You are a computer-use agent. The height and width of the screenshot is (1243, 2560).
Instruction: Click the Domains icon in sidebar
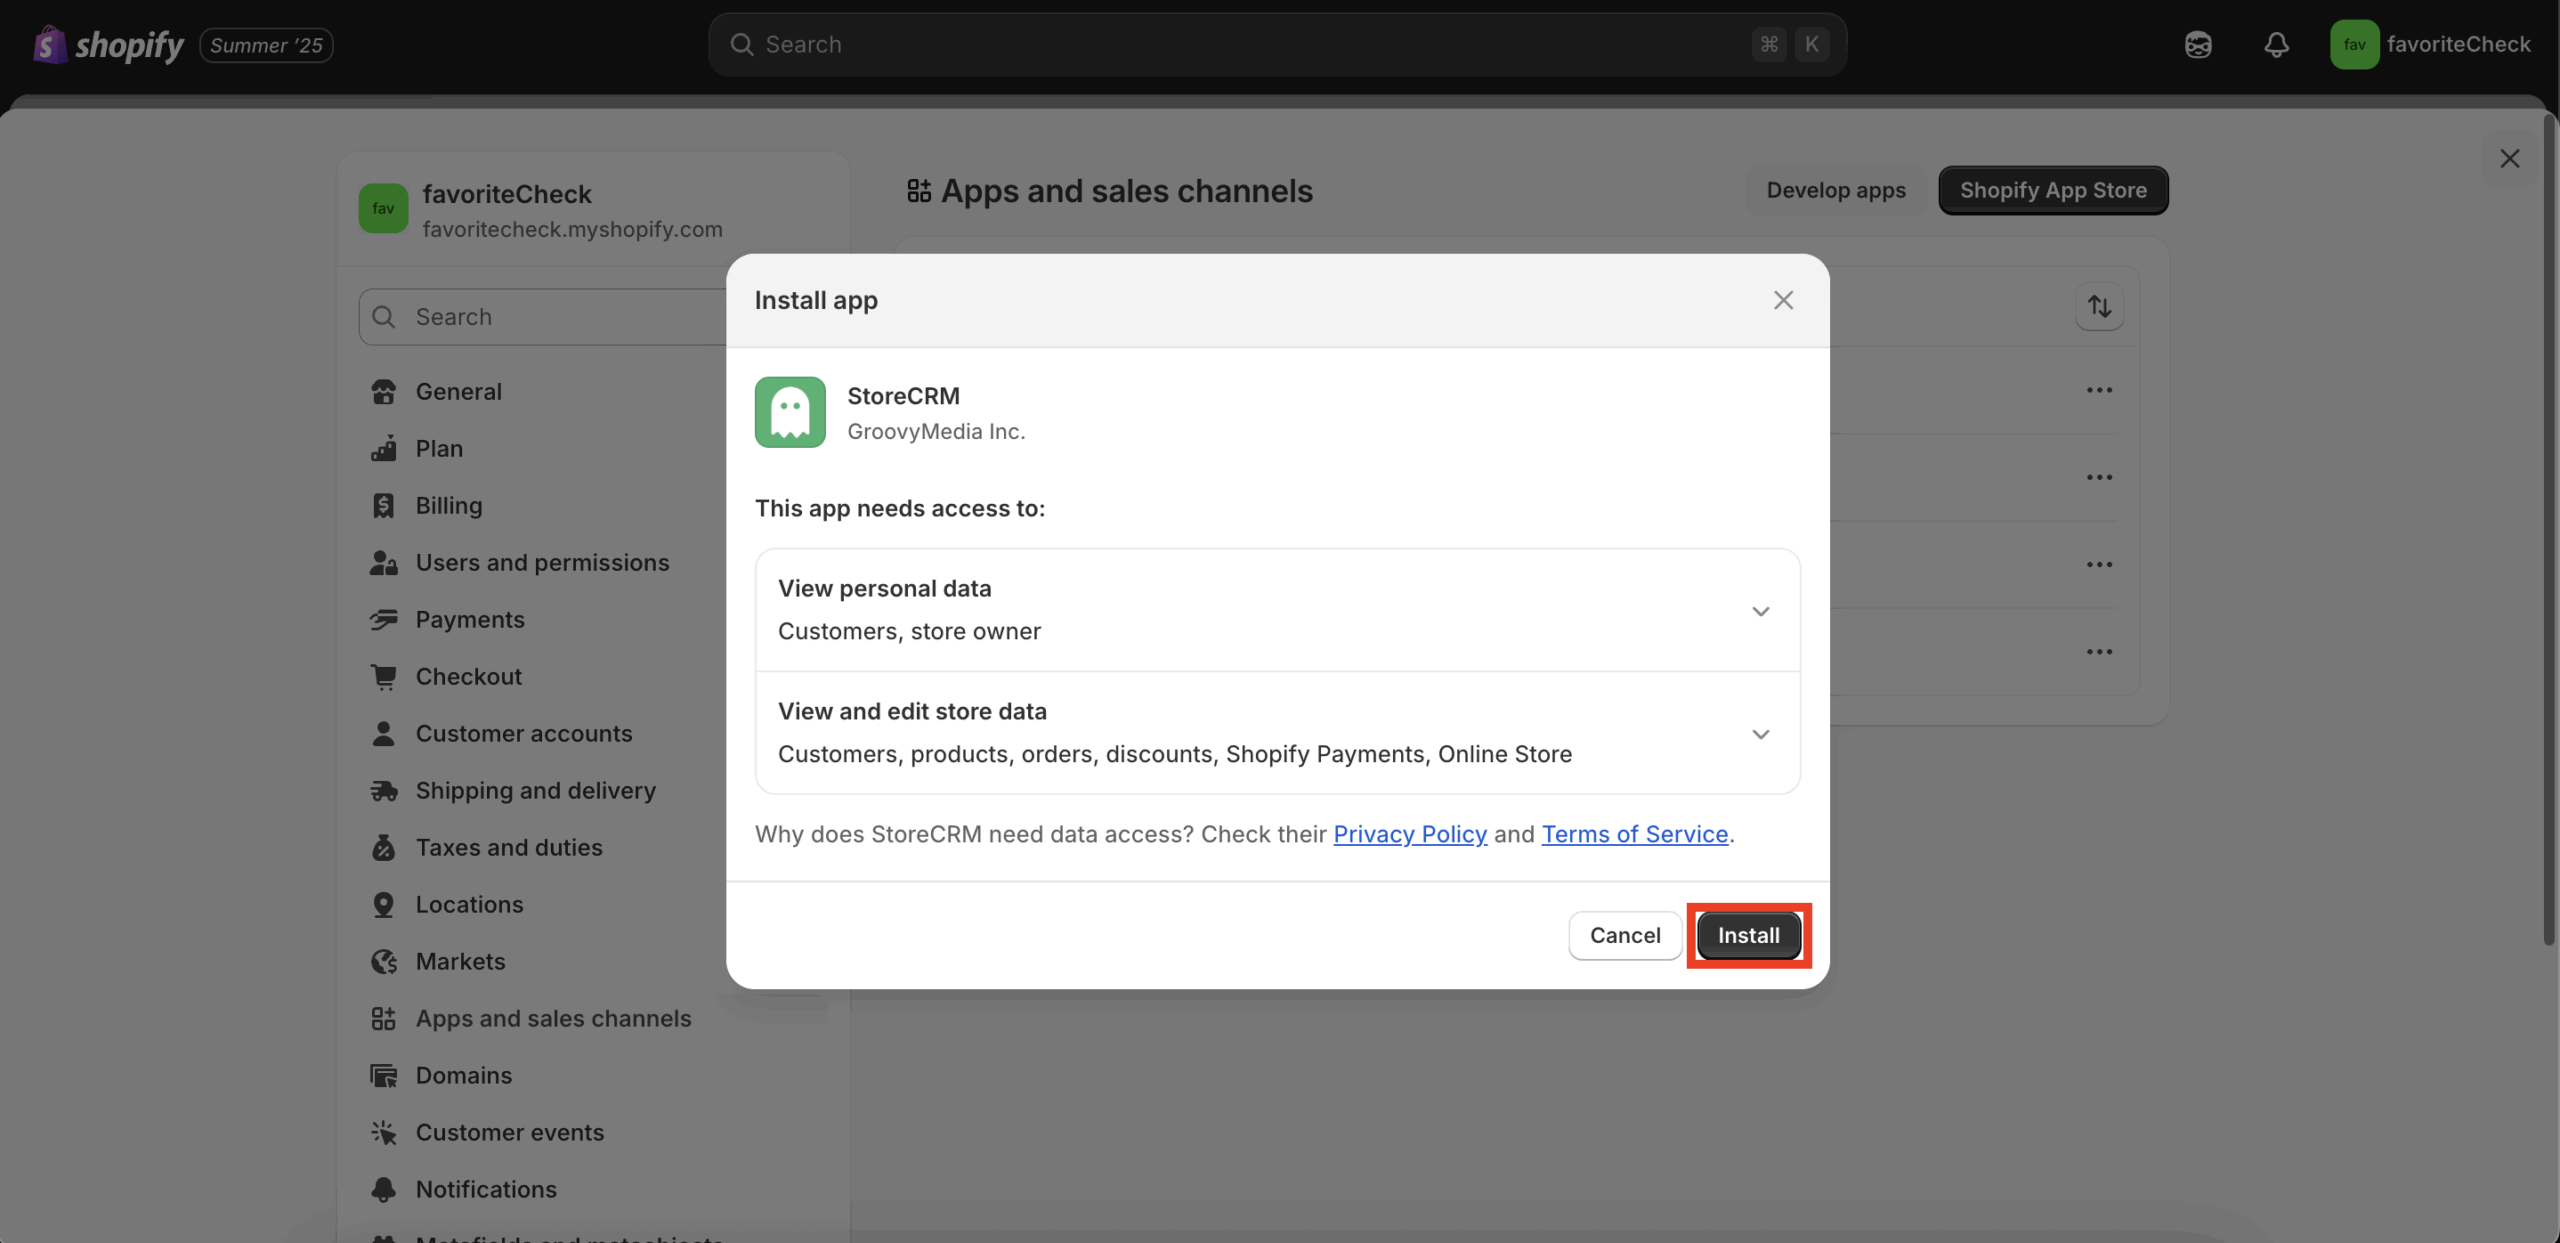(384, 1075)
